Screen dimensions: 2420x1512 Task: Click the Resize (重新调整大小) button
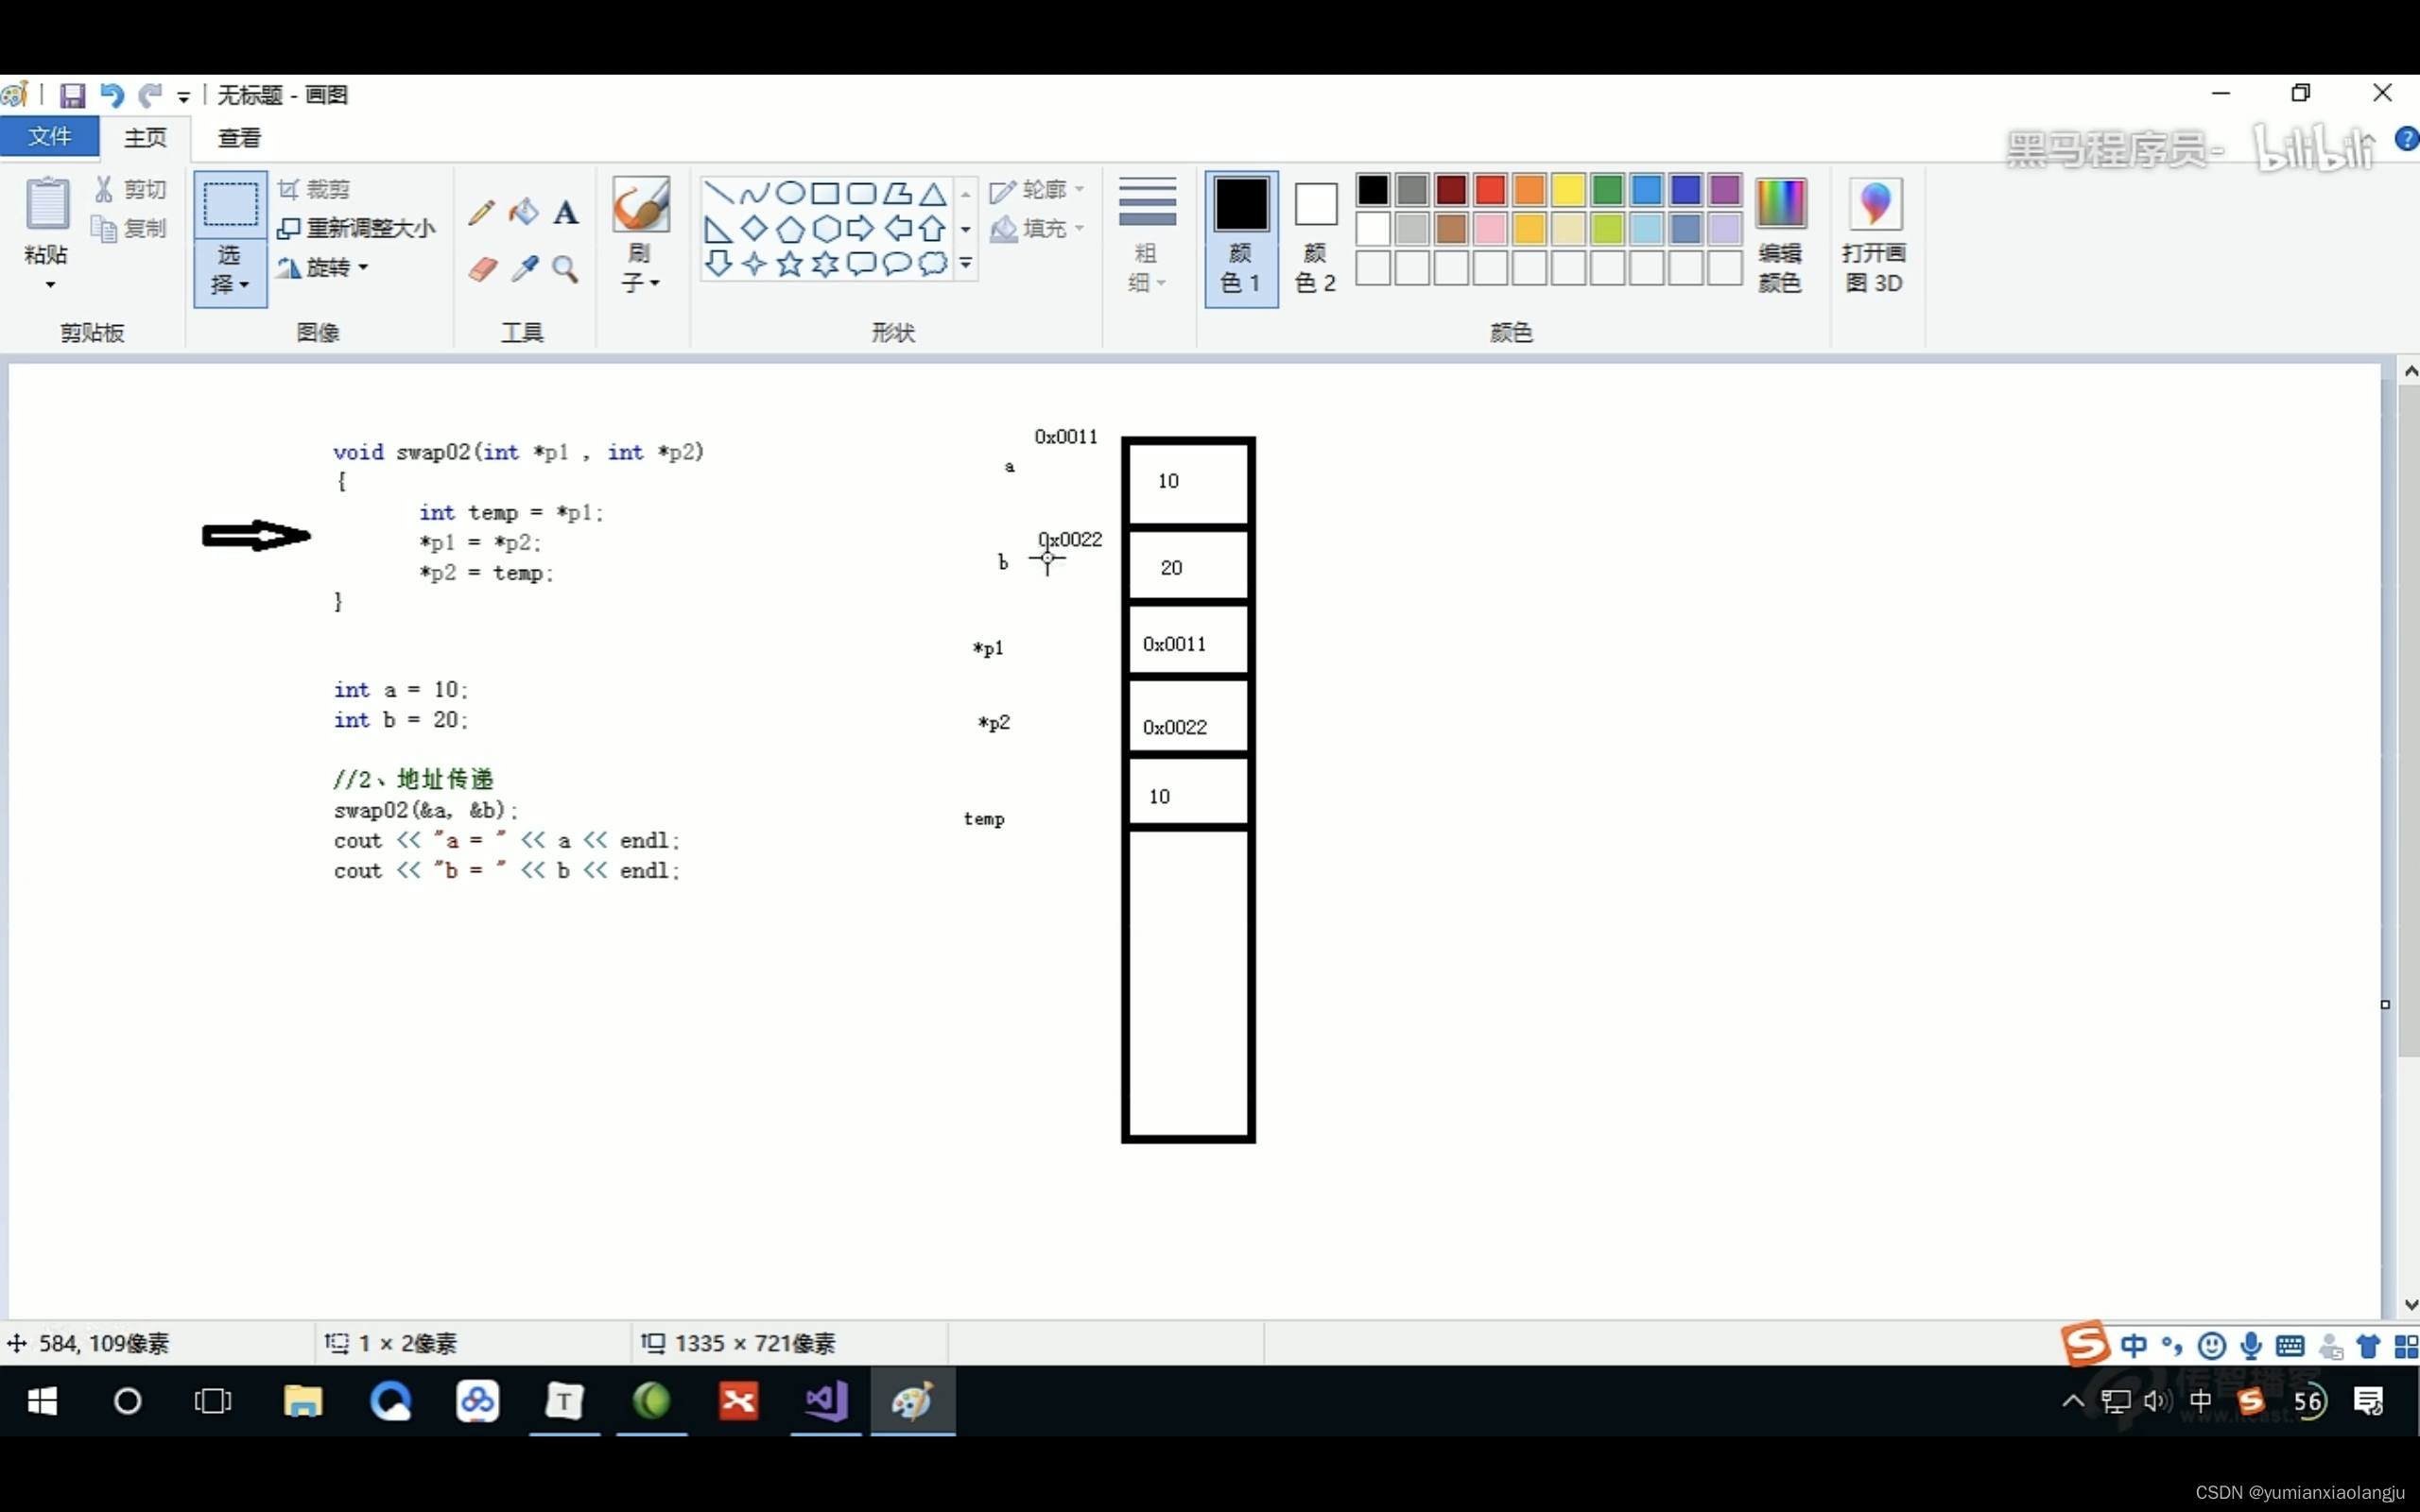tap(357, 228)
